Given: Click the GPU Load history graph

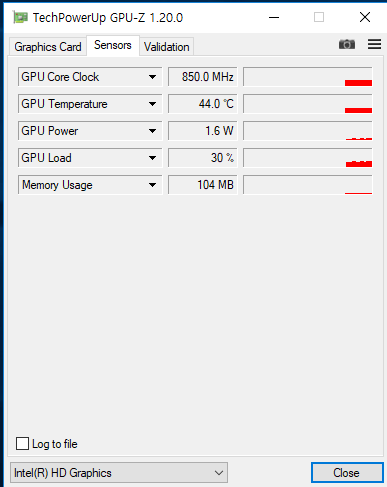Looking at the screenshot, I should click(x=308, y=158).
